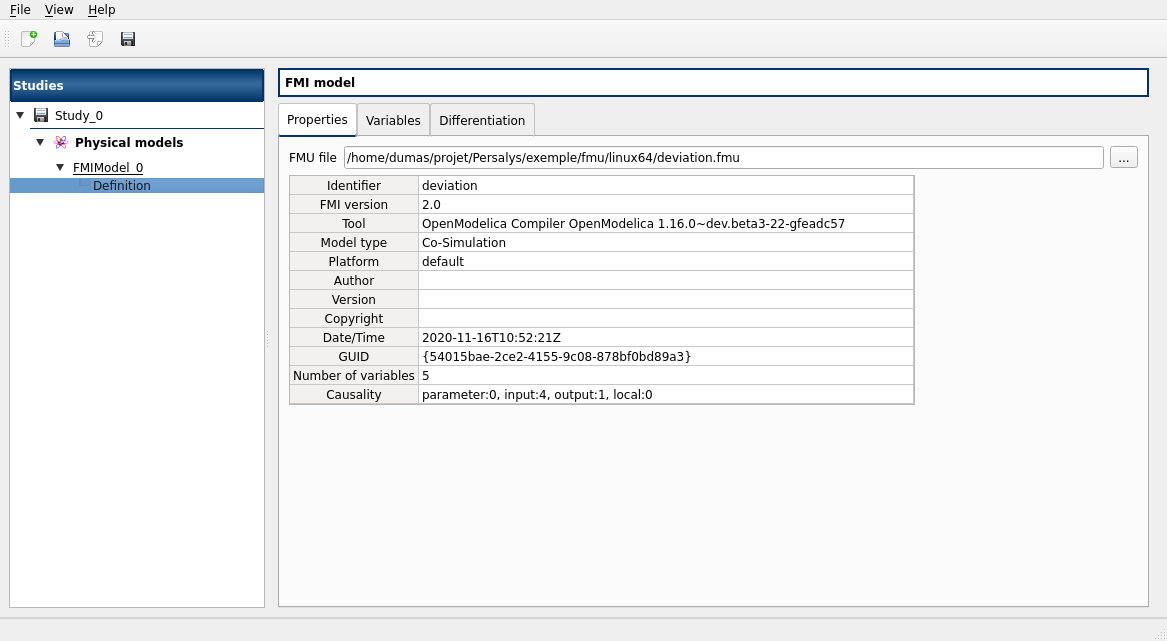Click the 'Tool' row label

[x=354, y=223]
